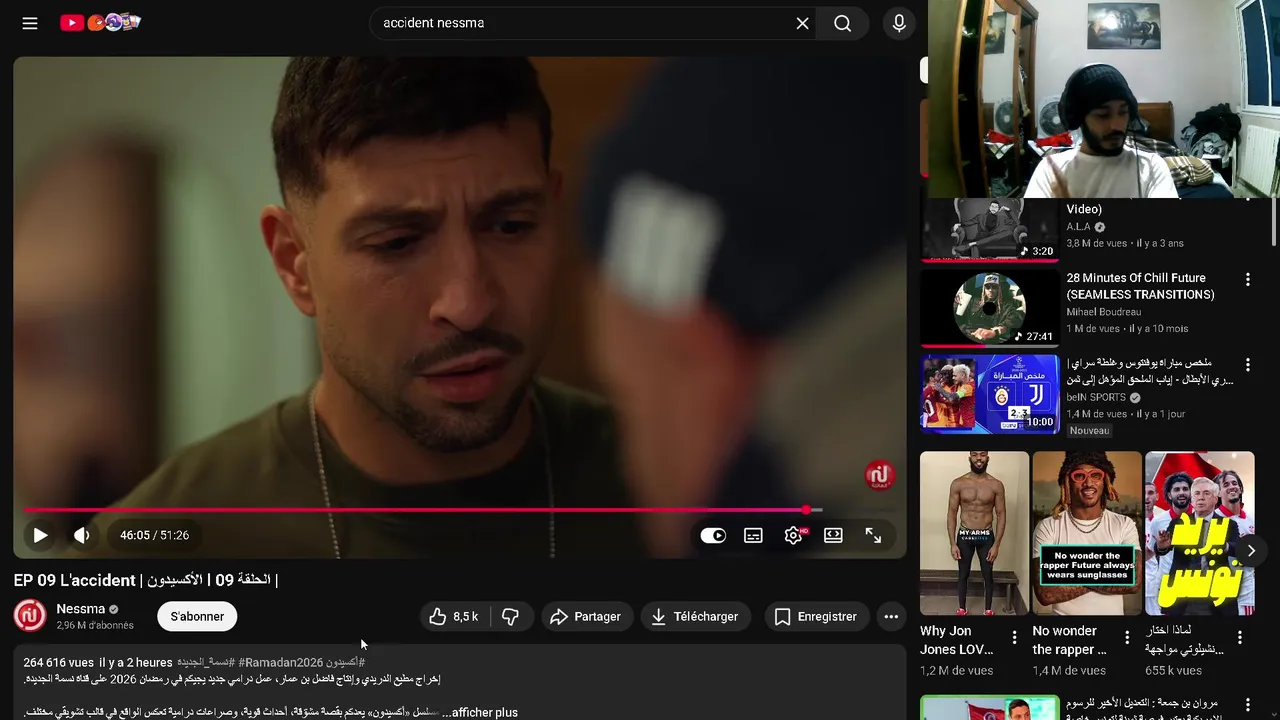
Task: Click the magnifier search button
Action: 843,23
